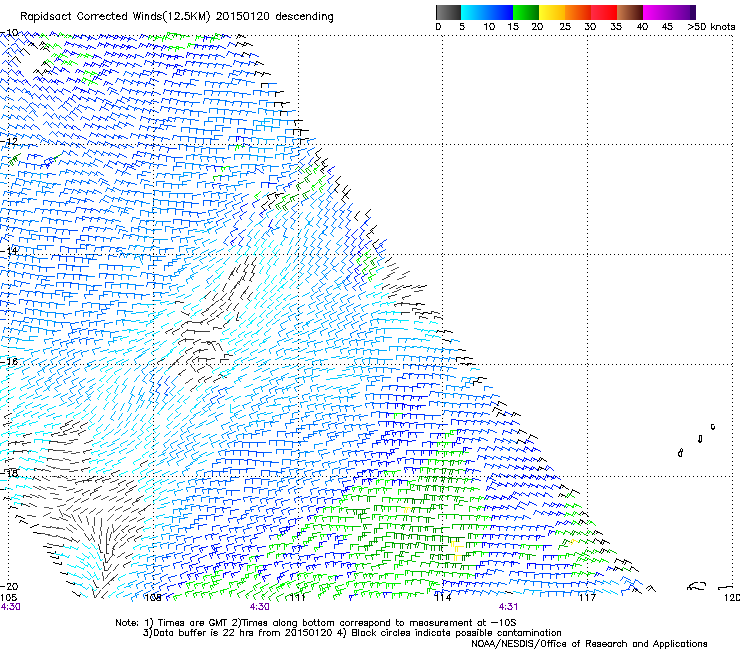Click the yellow 20-25 knots legend segment
Screen dimensions: 740x650
pyautogui.click(x=552, y=12)
